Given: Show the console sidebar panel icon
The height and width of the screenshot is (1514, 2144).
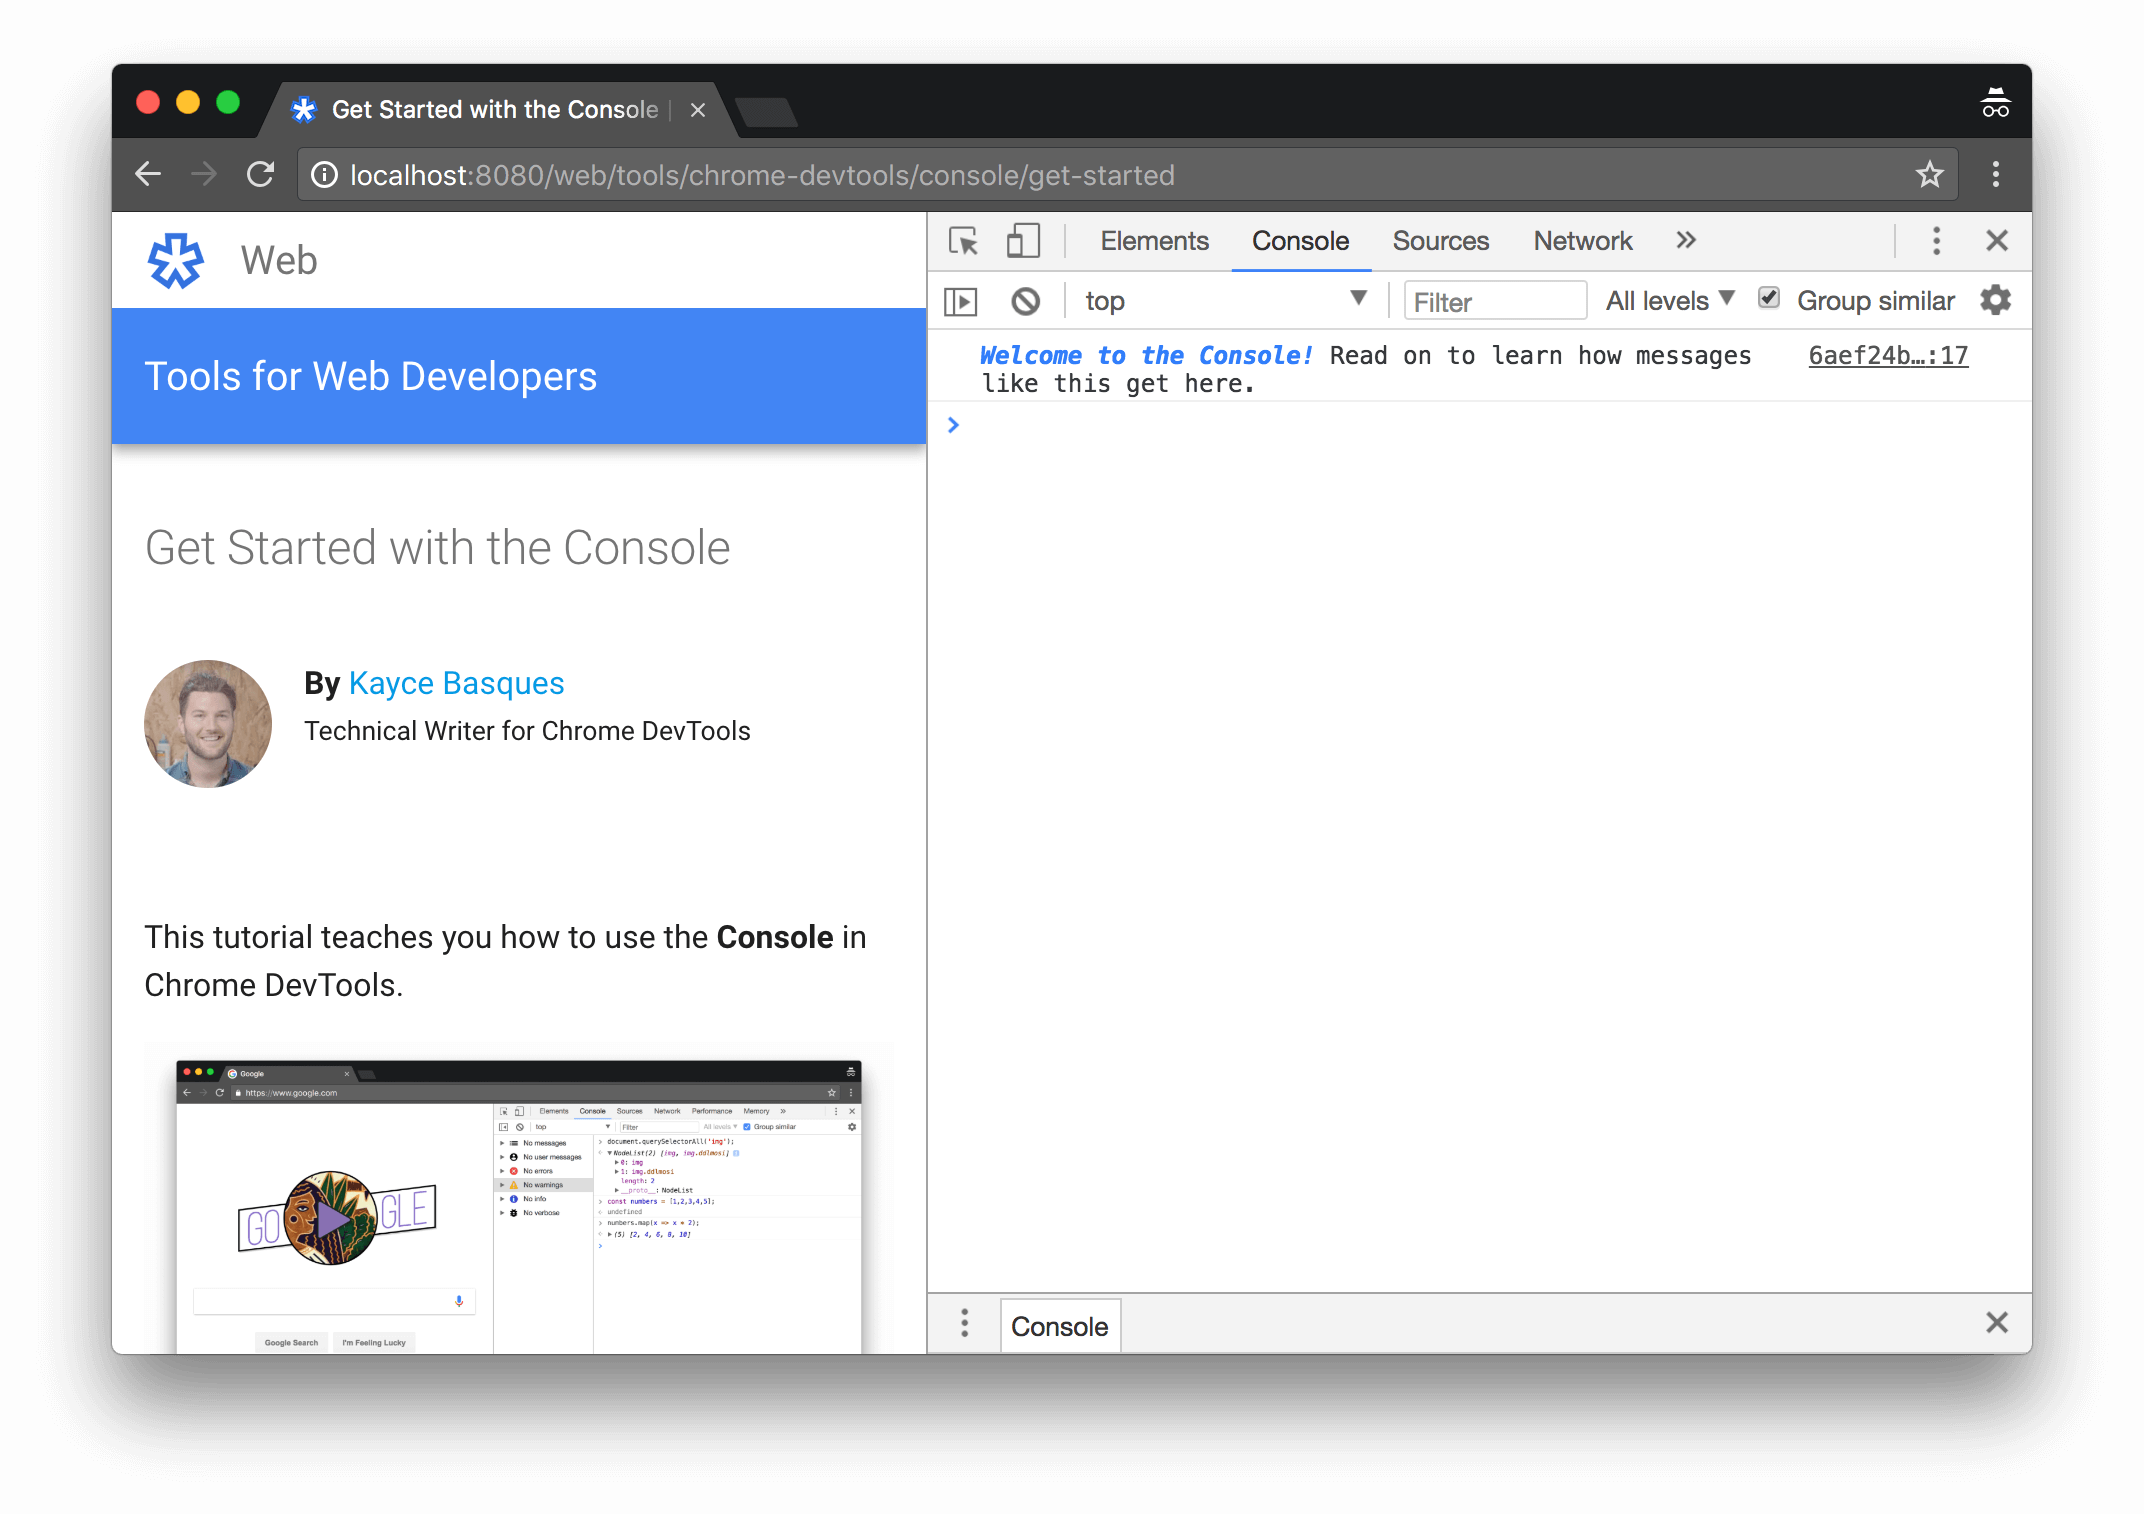Looking at the screenshot, I should [960, 301].
